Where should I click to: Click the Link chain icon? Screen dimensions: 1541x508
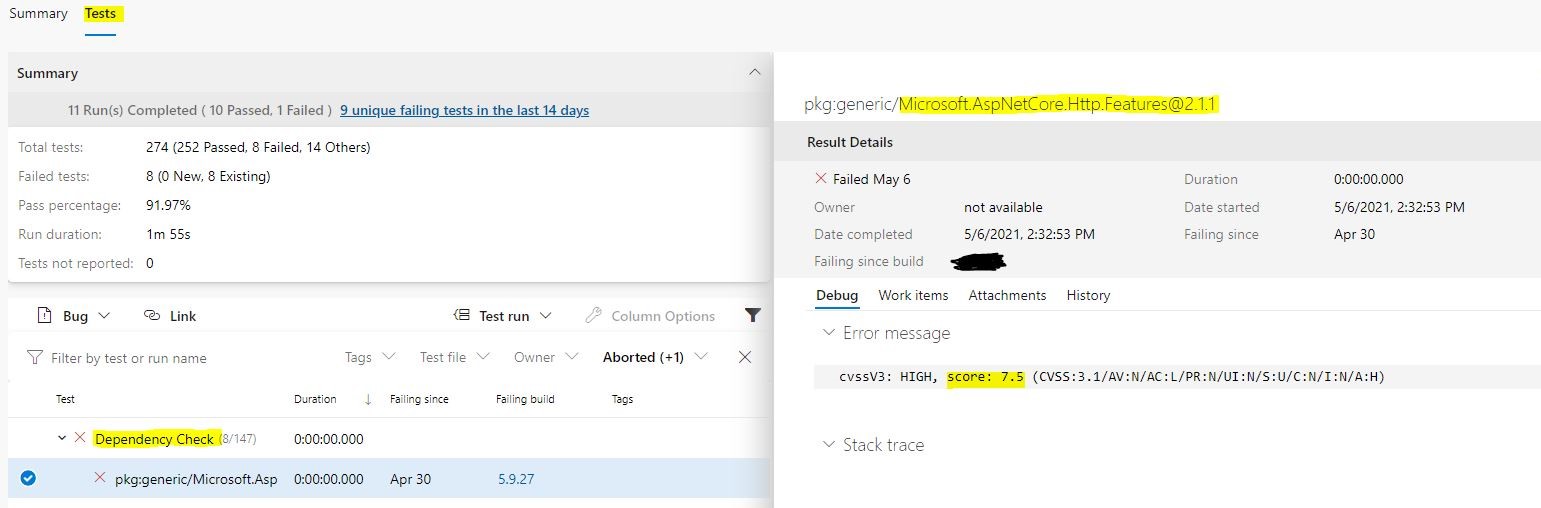pyautogui.click(x=152, y=315)
